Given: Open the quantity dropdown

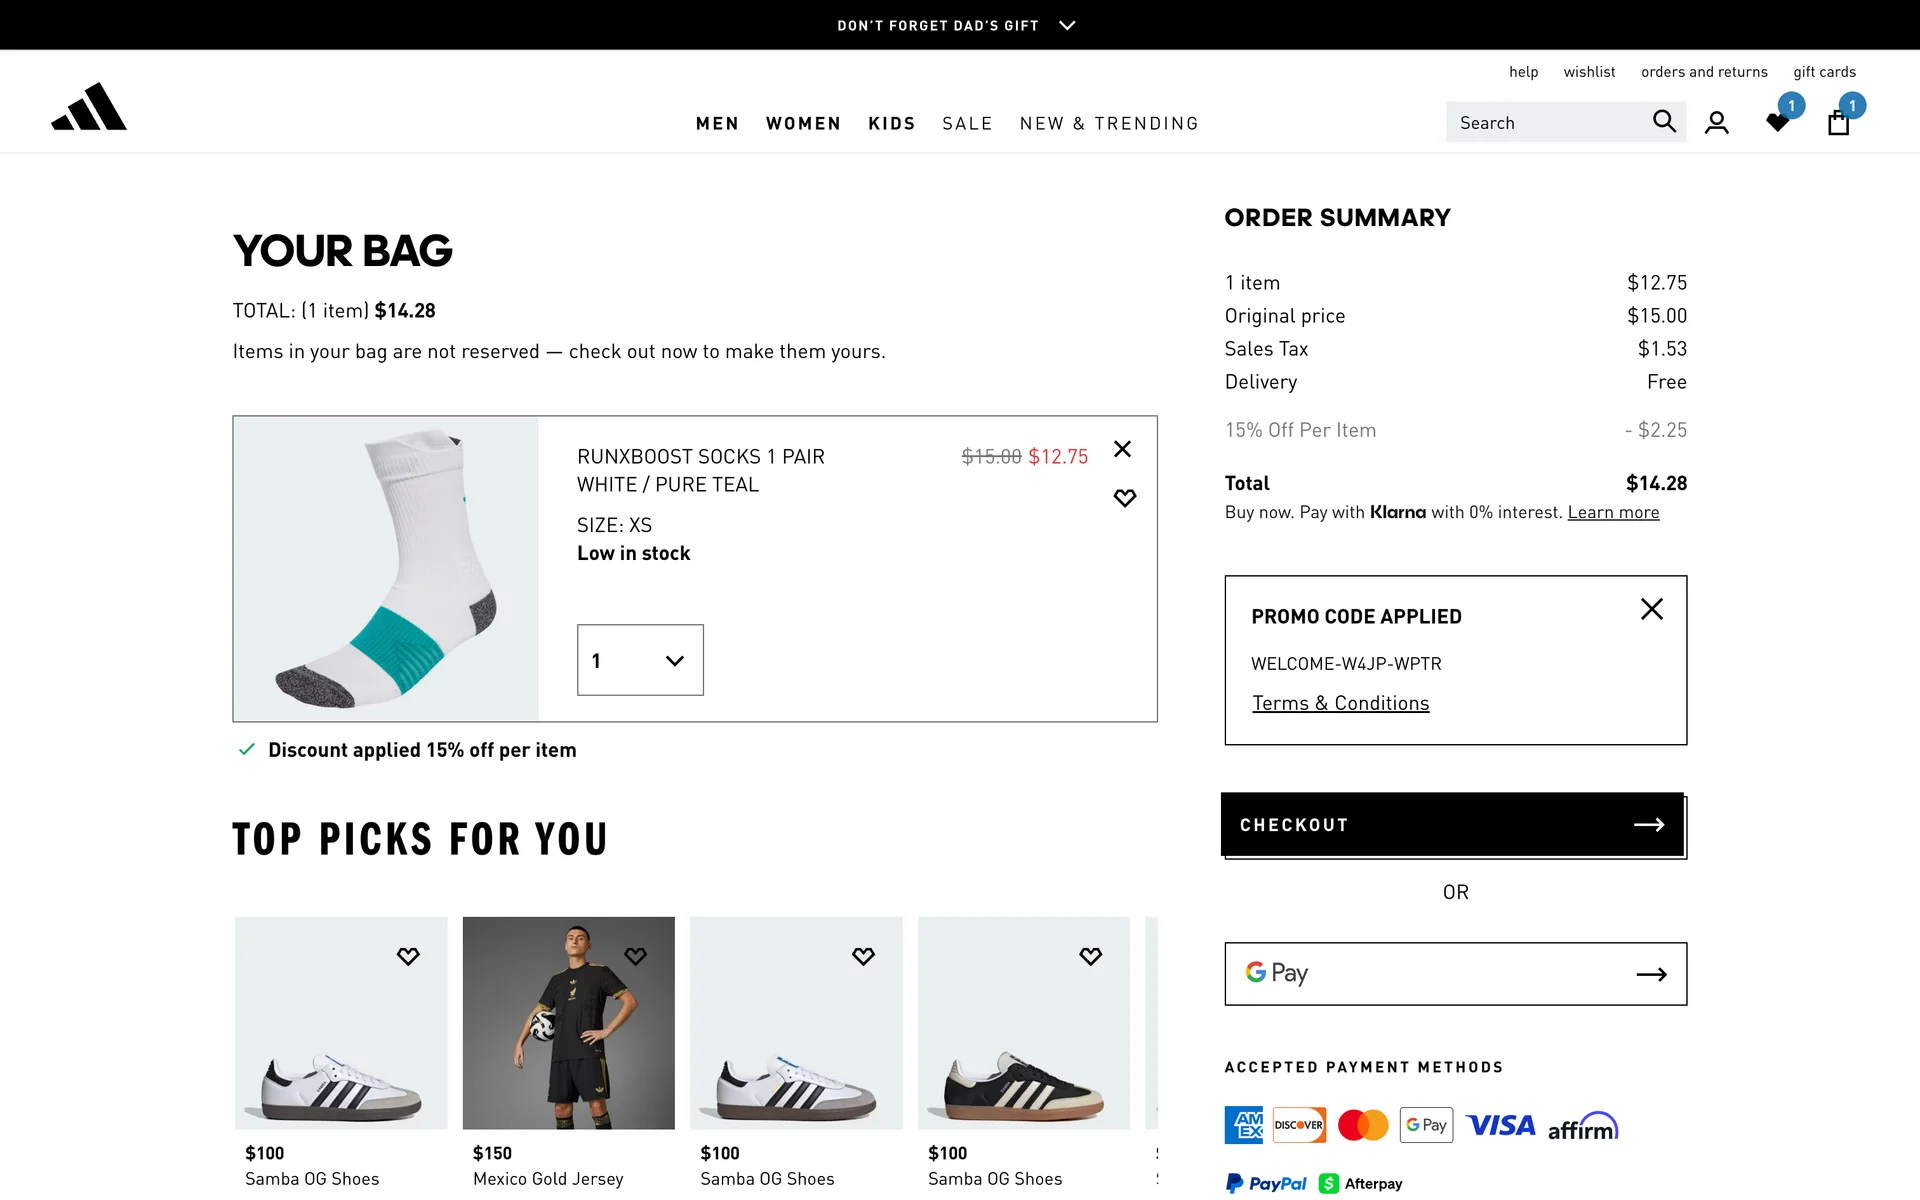Looking at the screenshot, I should pos(640,660).
